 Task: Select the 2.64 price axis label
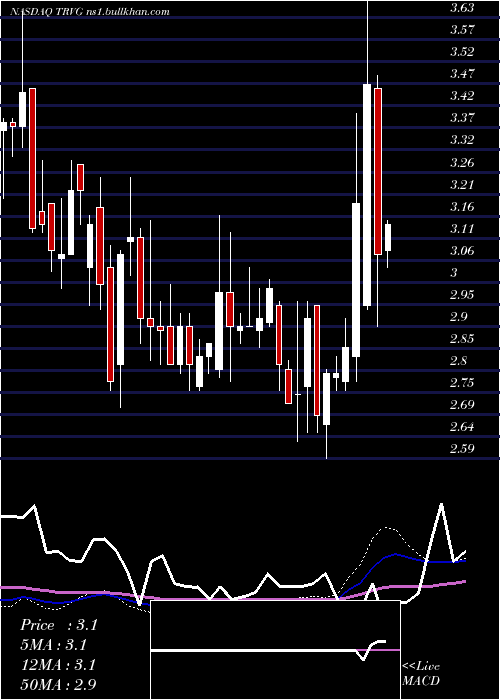coord(462,427)
